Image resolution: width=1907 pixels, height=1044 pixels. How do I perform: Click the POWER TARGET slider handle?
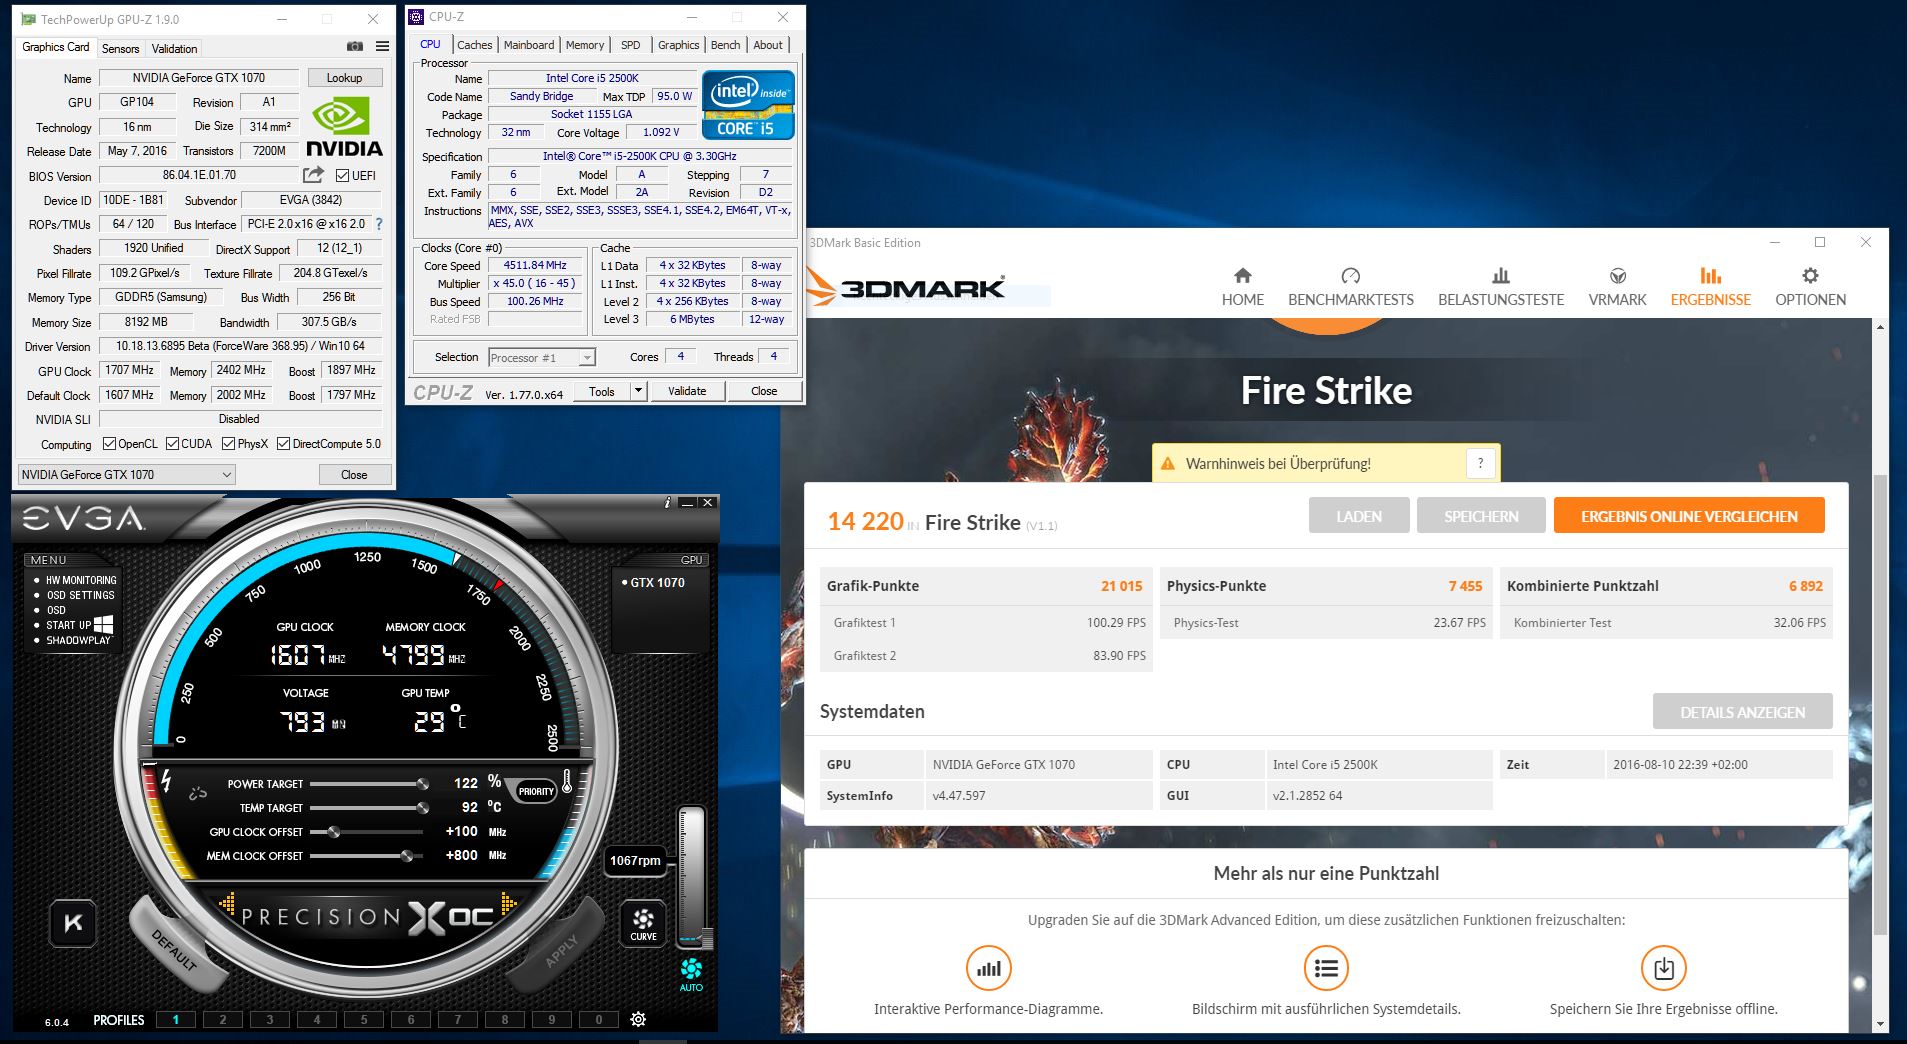[423, 784]
